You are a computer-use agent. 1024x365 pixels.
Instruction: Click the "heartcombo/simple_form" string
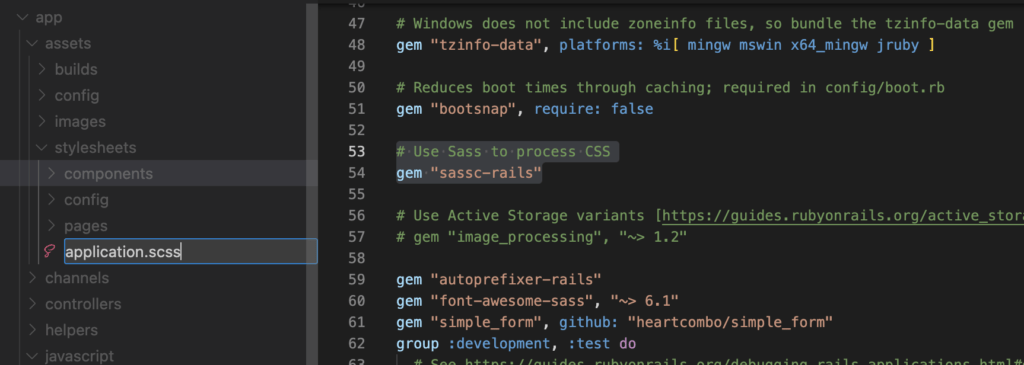click(x=730, y=322)
